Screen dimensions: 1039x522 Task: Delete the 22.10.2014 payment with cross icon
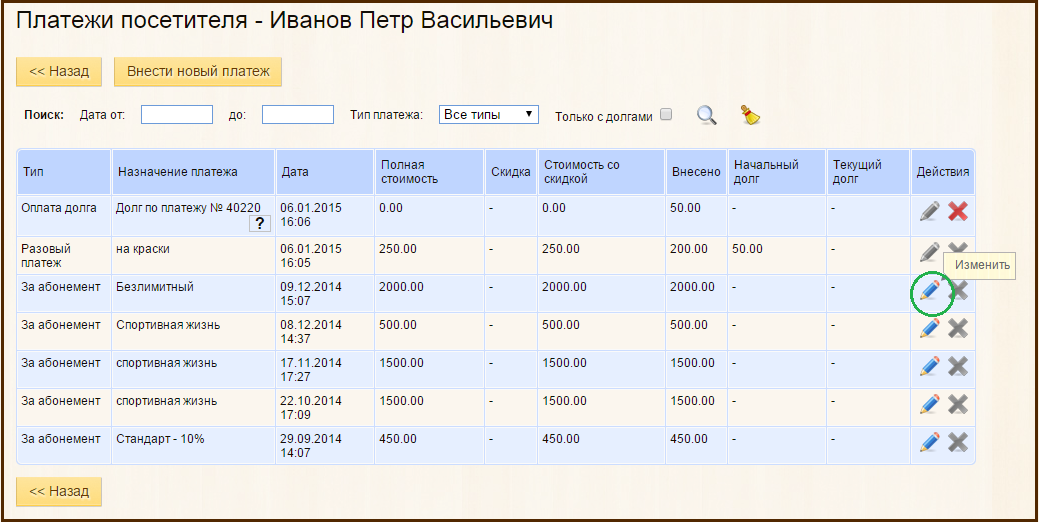point(957,403)
